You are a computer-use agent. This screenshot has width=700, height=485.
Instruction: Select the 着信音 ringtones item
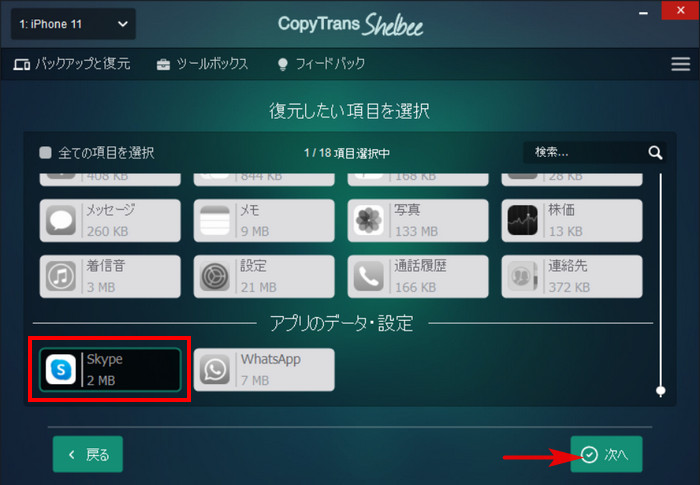click(110, 276)
